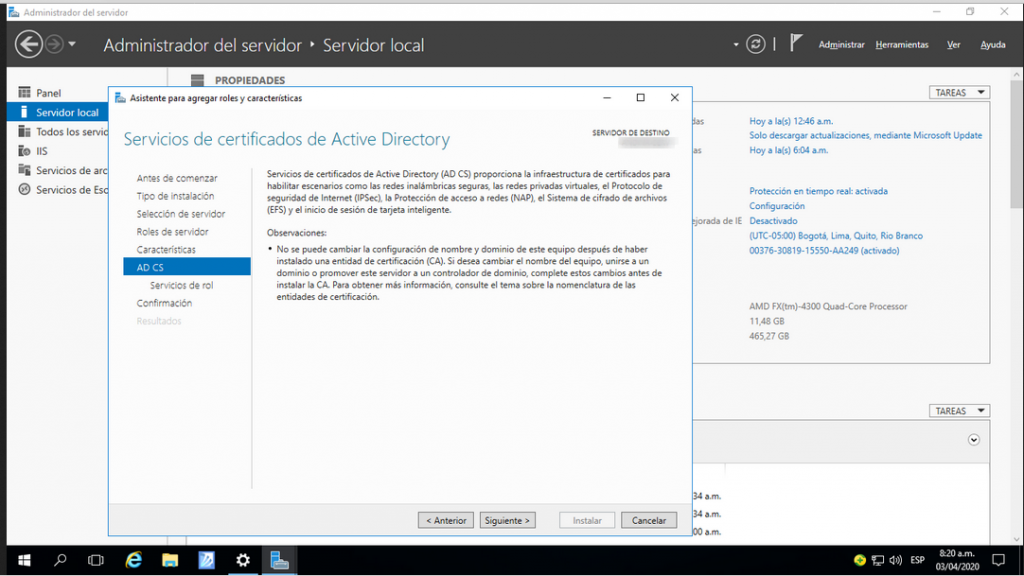The width and height of the screenshot is (1024, 576).
Task: Click the Servicios de Escritorio sidebar icon
Action: tap(25, 189)
